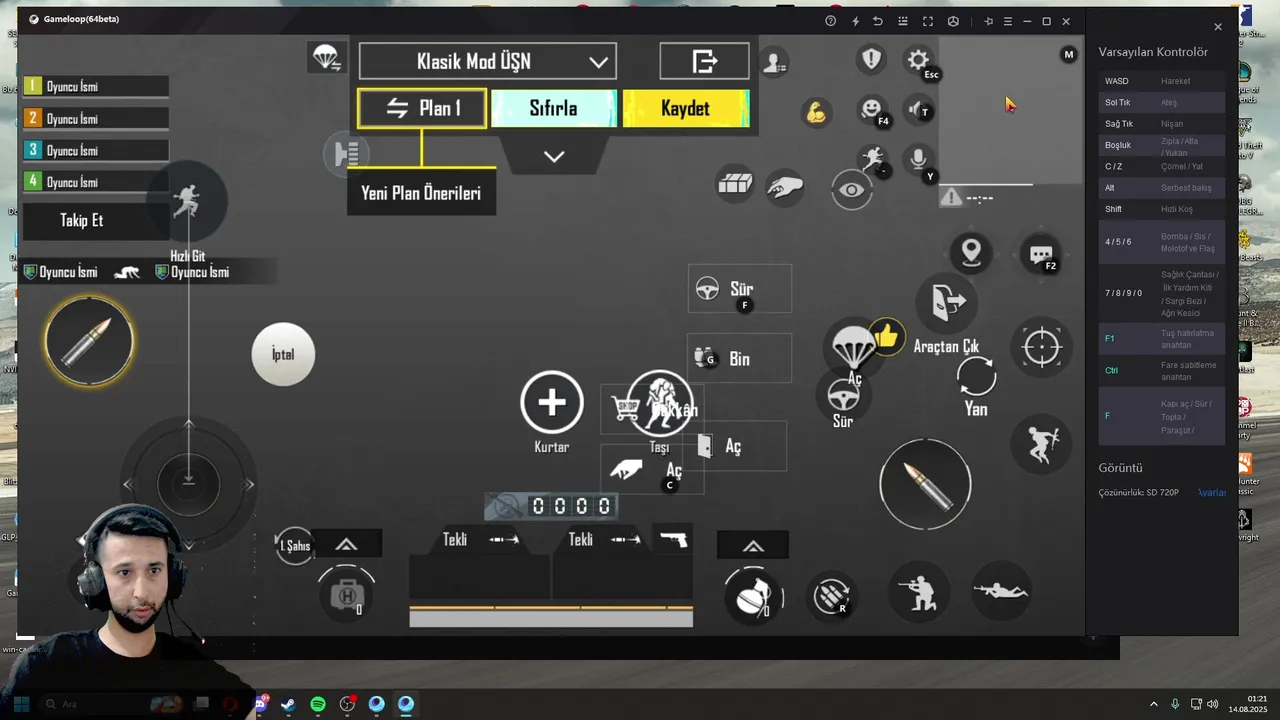Viewport: 1280px width, 720px height.
Task: Collapse the side panel icon near Plan 1
Action: (346, 154)
